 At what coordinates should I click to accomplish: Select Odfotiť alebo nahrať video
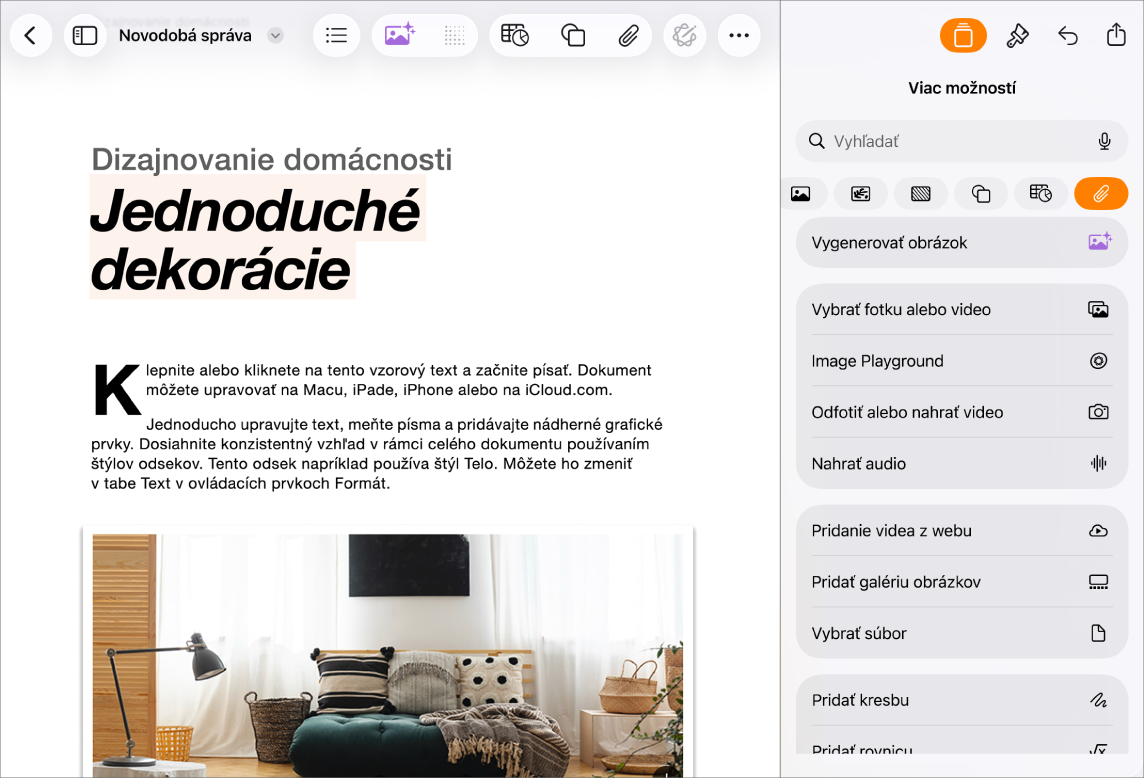962,412
